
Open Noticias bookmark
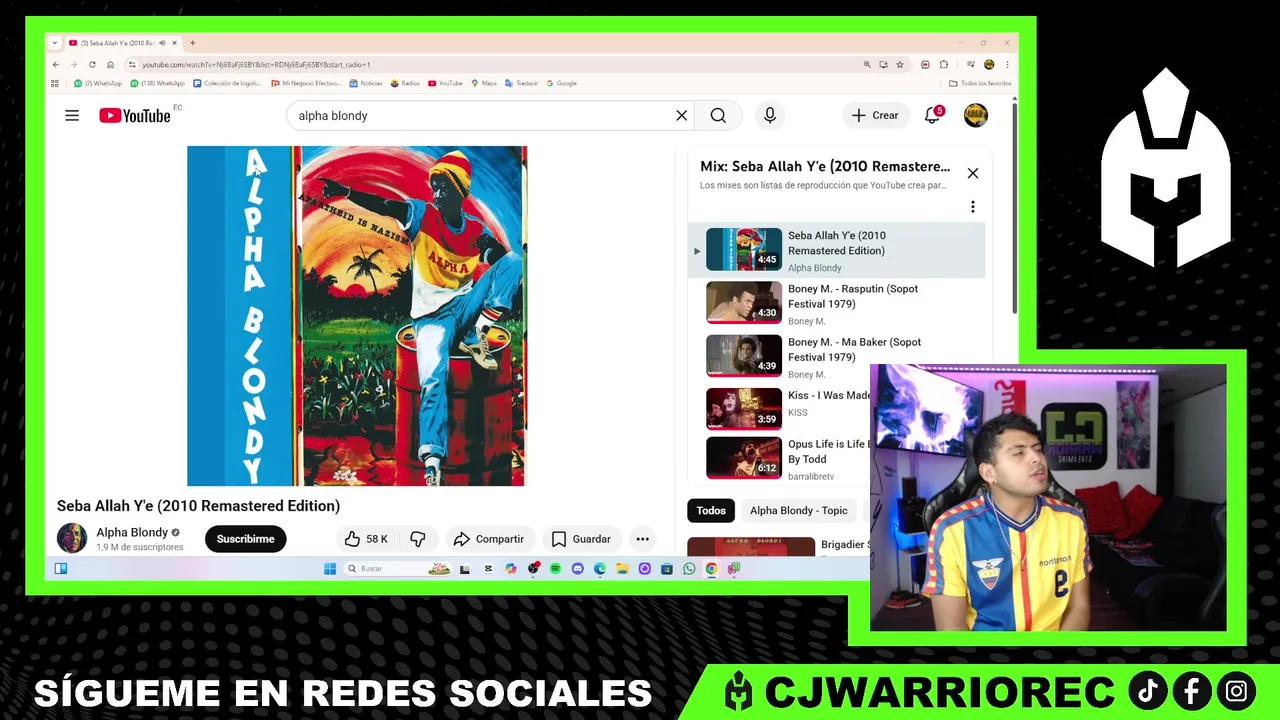point(366,84)
